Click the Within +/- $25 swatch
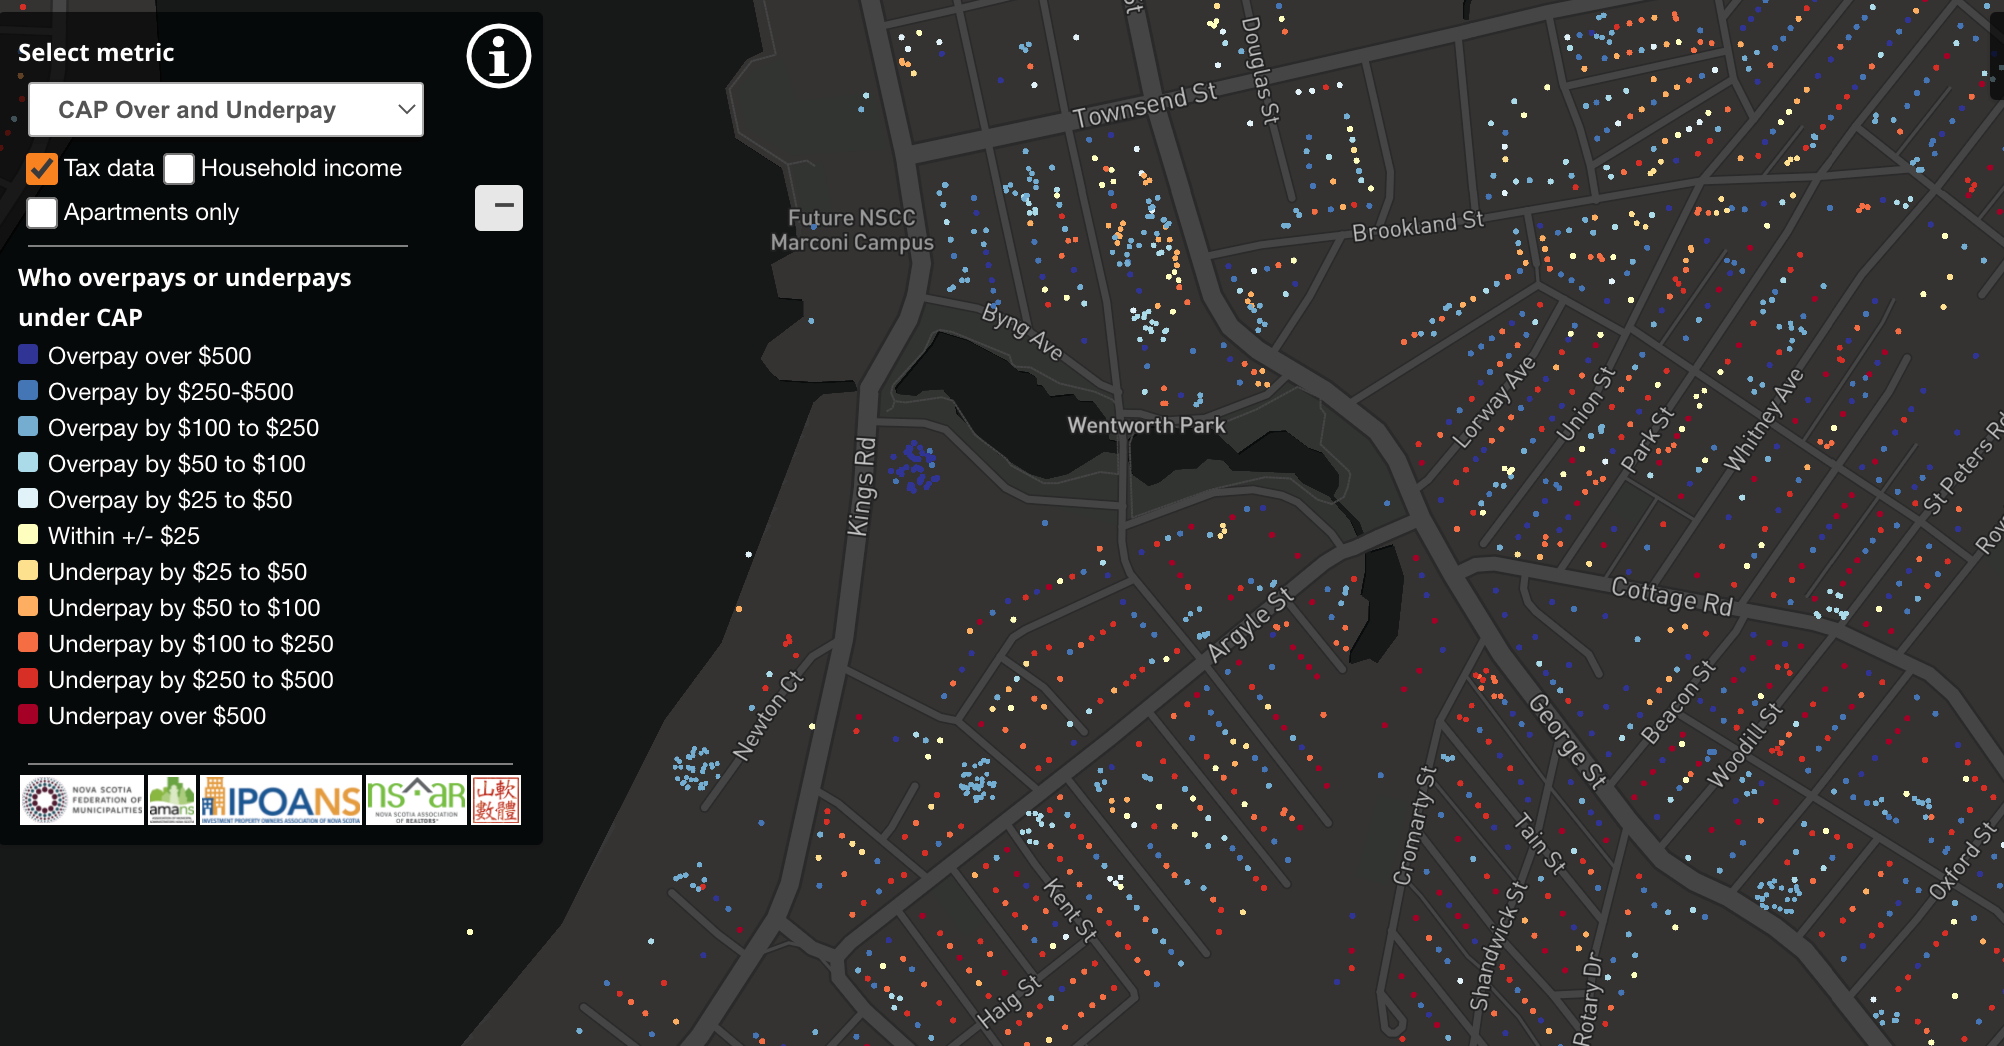Image resolution: width=2004 pixels, height=1046 pixels. point(28,534)
